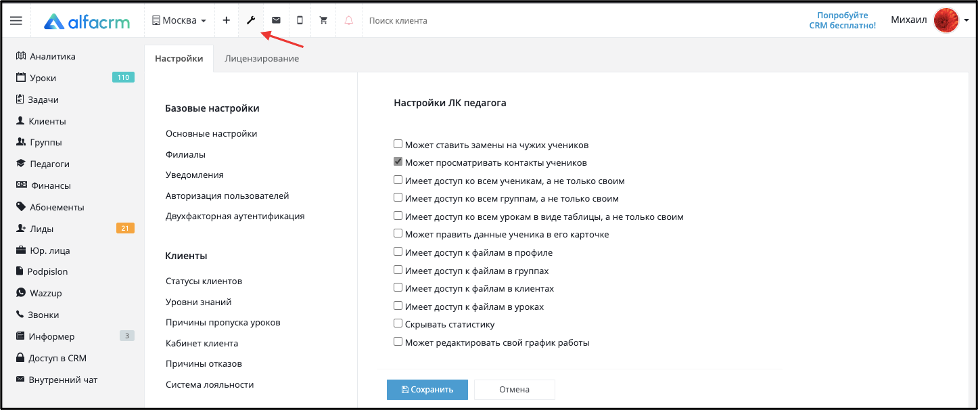Screen dimensions: 979x410
Task: Open Кабинет клиента settings
Action: (x=202, y=343)
